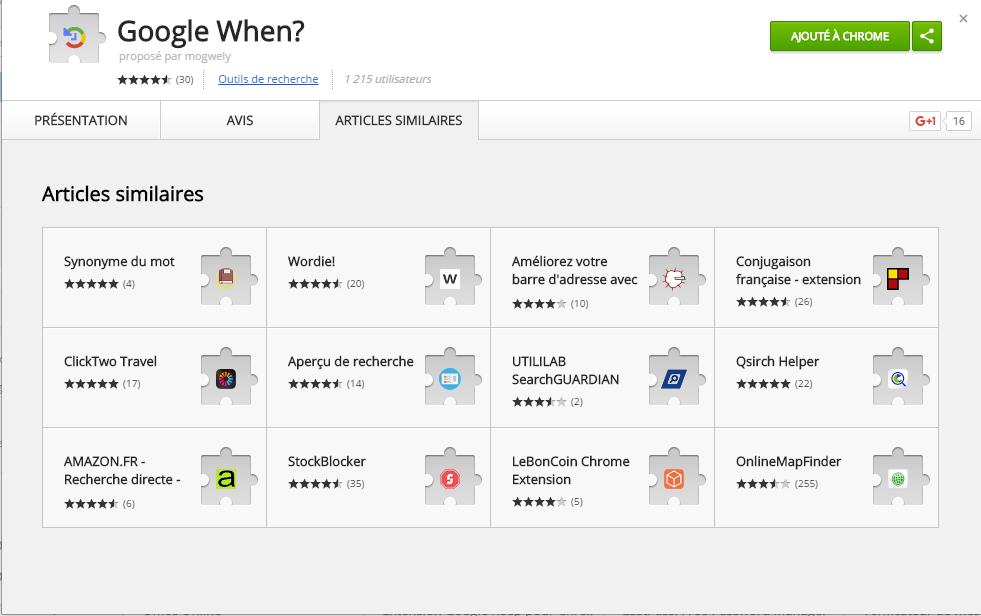Screen dimensions: 981x616
Task: Select the StockBlocker red icon
Action: [450, 479]
